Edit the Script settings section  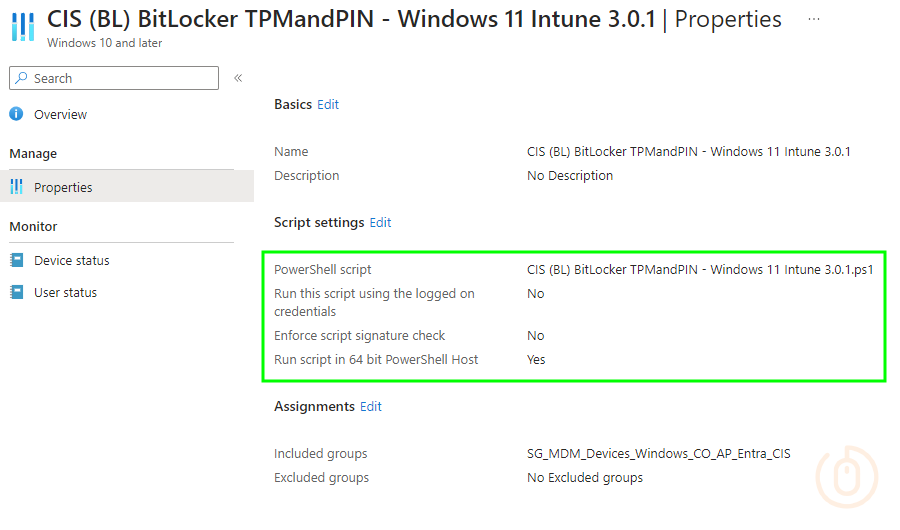(x=380, y=222)
